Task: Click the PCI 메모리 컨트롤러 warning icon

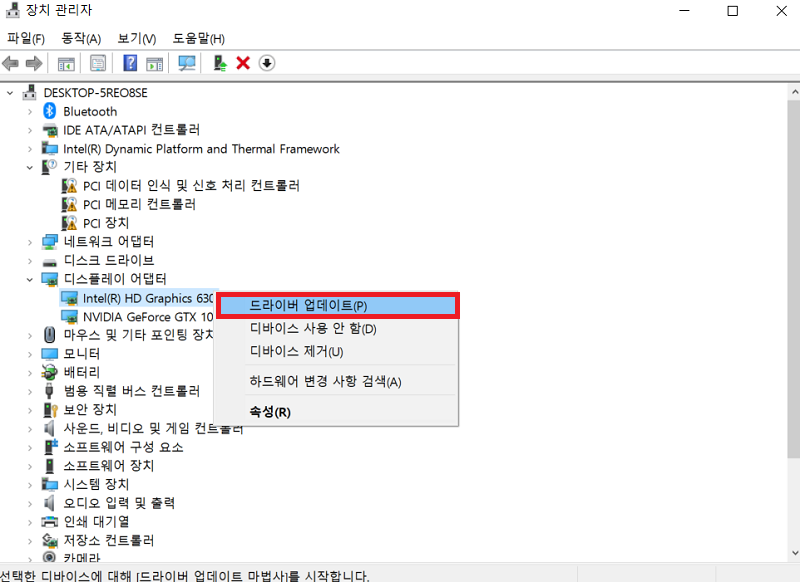Action: [x=69, y=205]
